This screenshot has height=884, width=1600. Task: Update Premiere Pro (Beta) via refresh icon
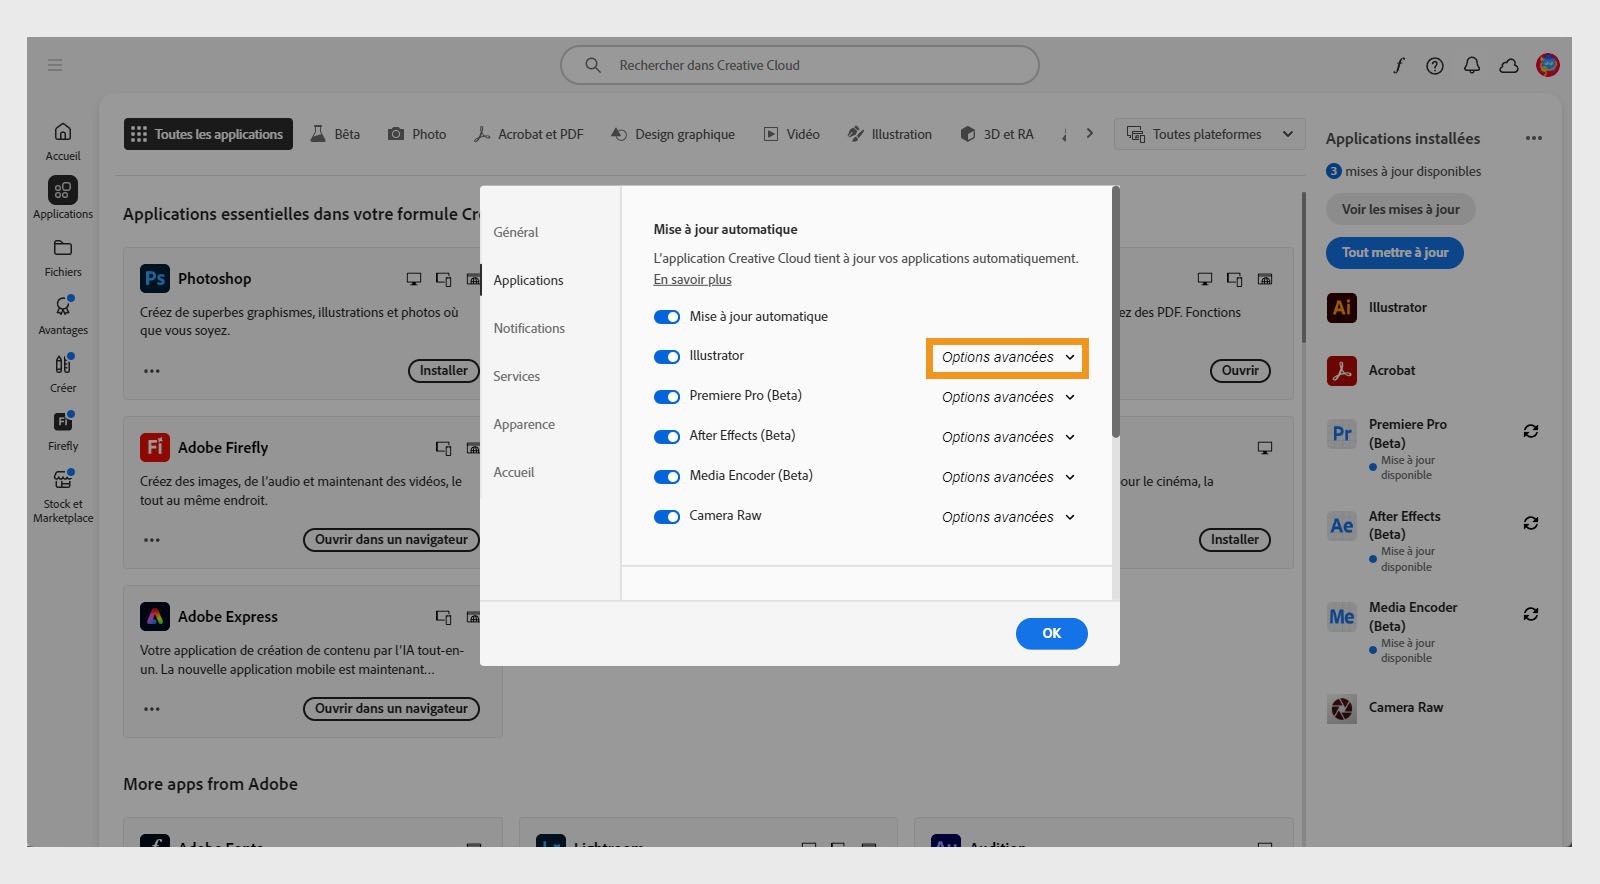point(1531,431)
